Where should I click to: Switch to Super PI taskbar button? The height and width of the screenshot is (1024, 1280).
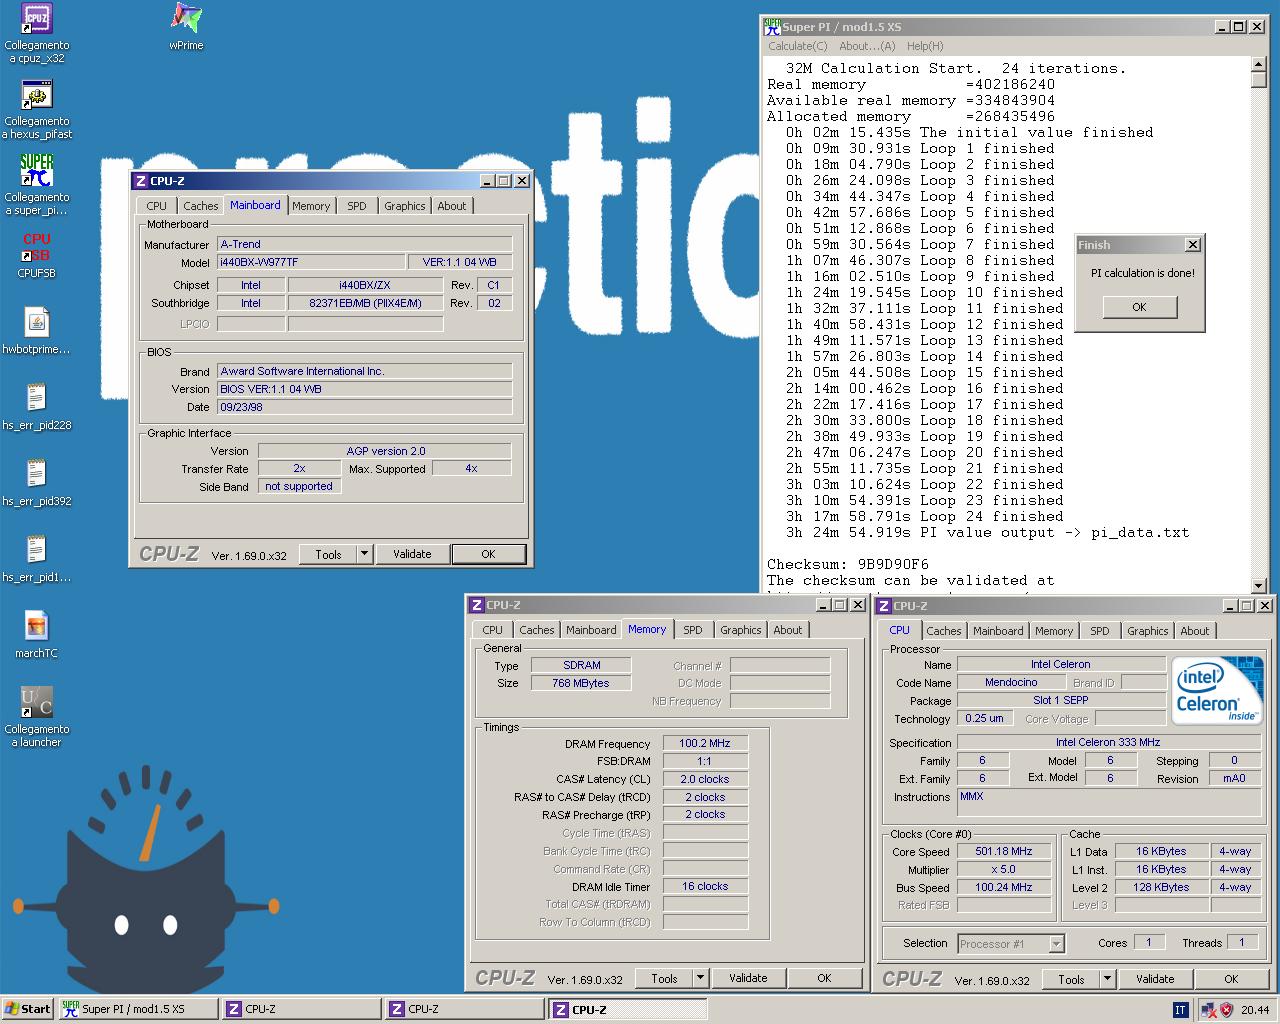137,1009
